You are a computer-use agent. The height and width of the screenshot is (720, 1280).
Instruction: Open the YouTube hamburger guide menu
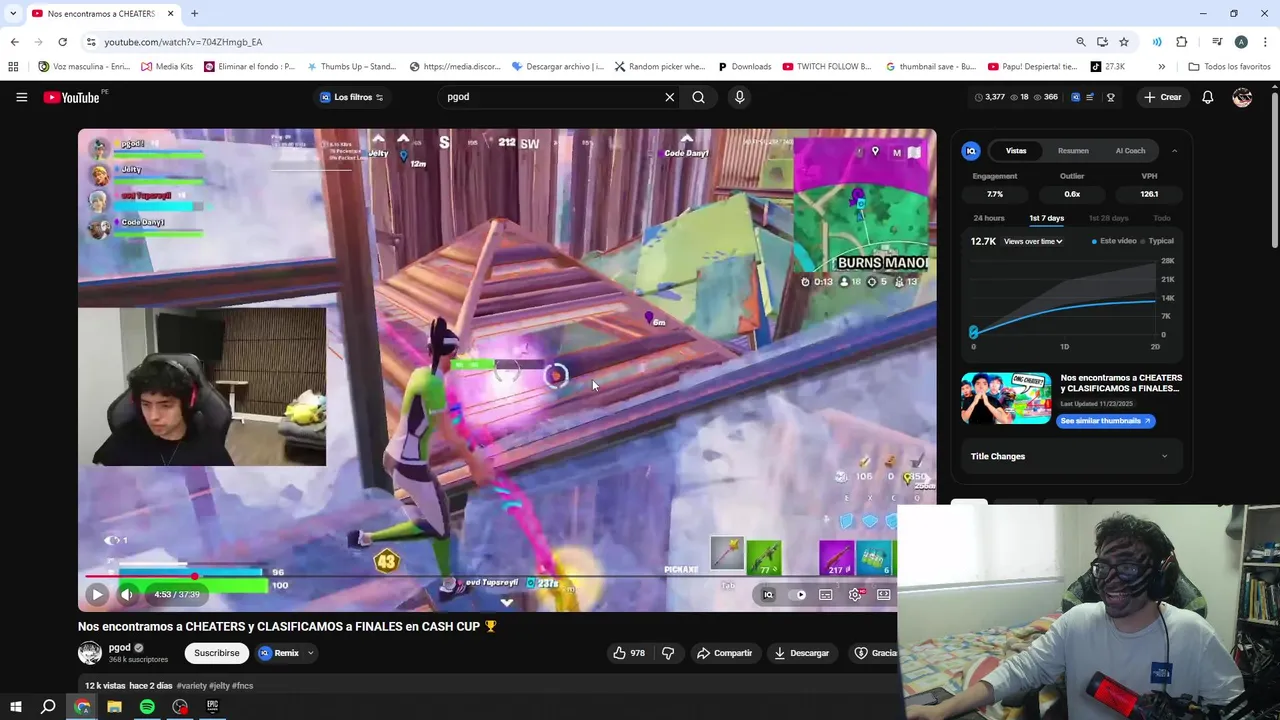(x=21, y=97)
